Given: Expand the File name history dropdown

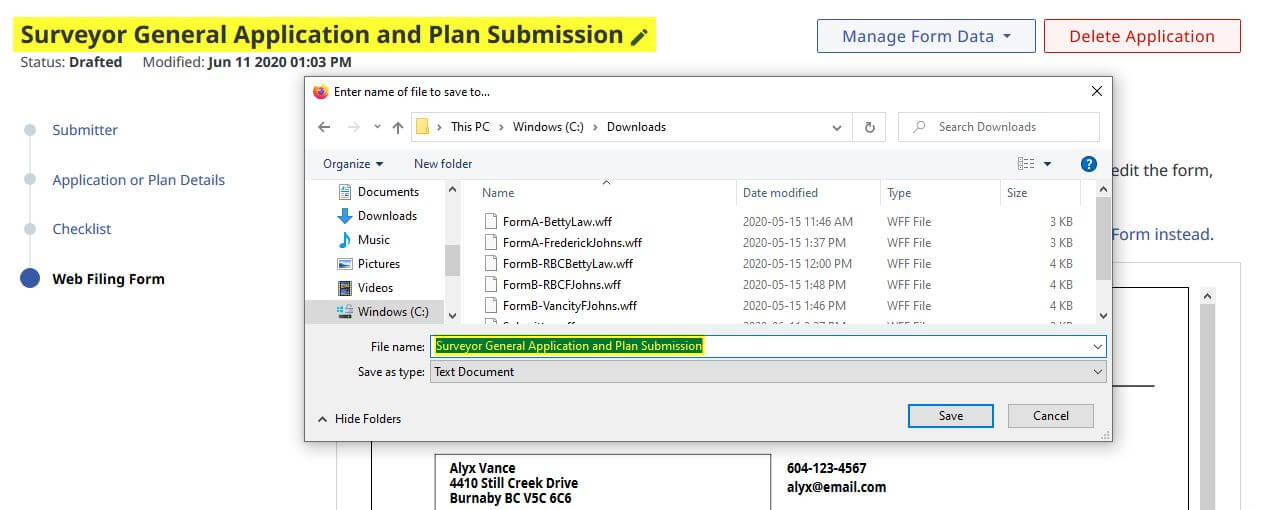Looking at the screenshot, I should [1099, 346].
